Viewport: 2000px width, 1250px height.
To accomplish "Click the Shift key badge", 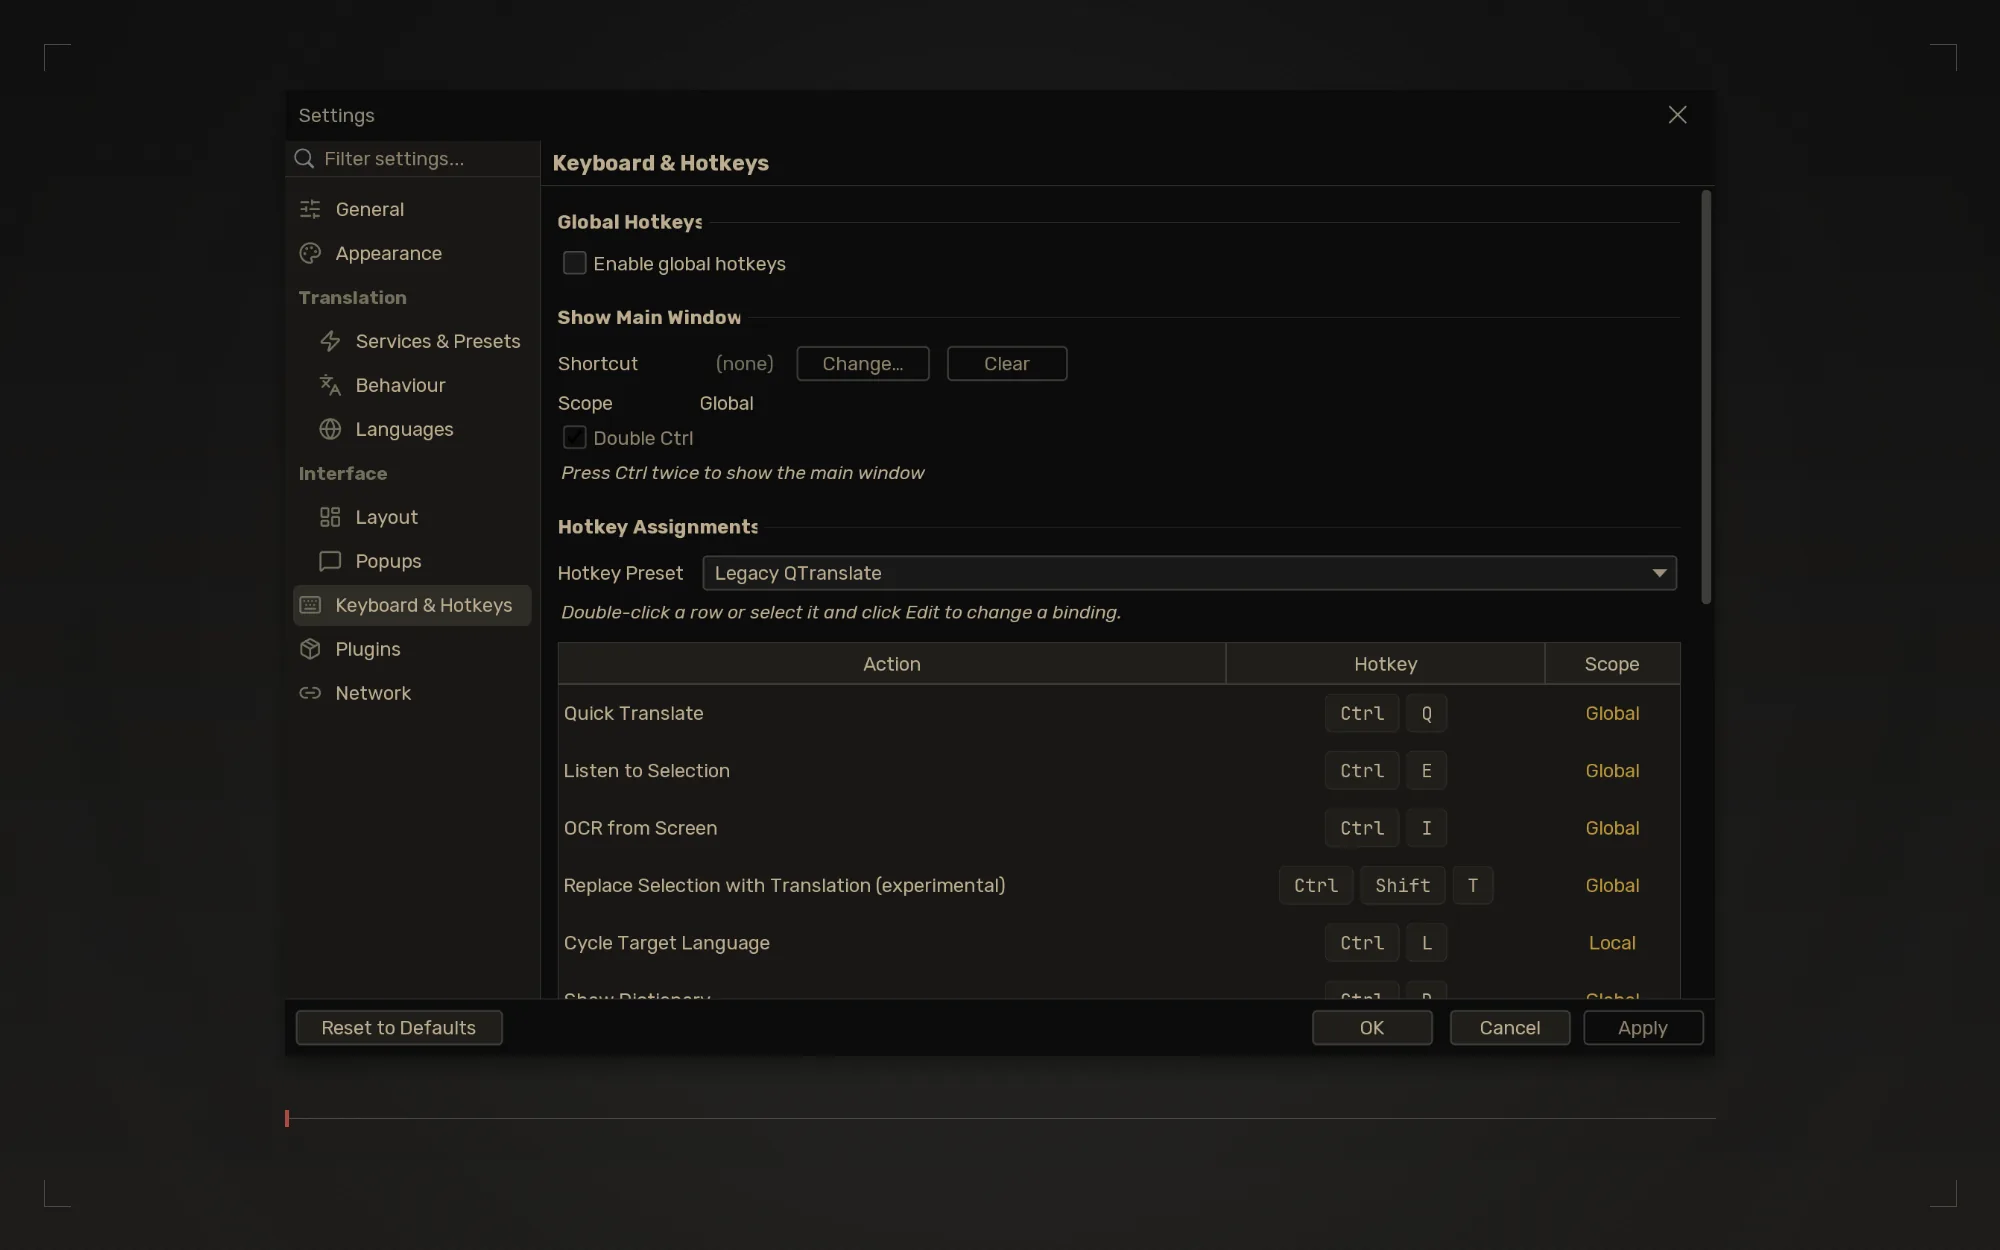I will point(1402,885).
